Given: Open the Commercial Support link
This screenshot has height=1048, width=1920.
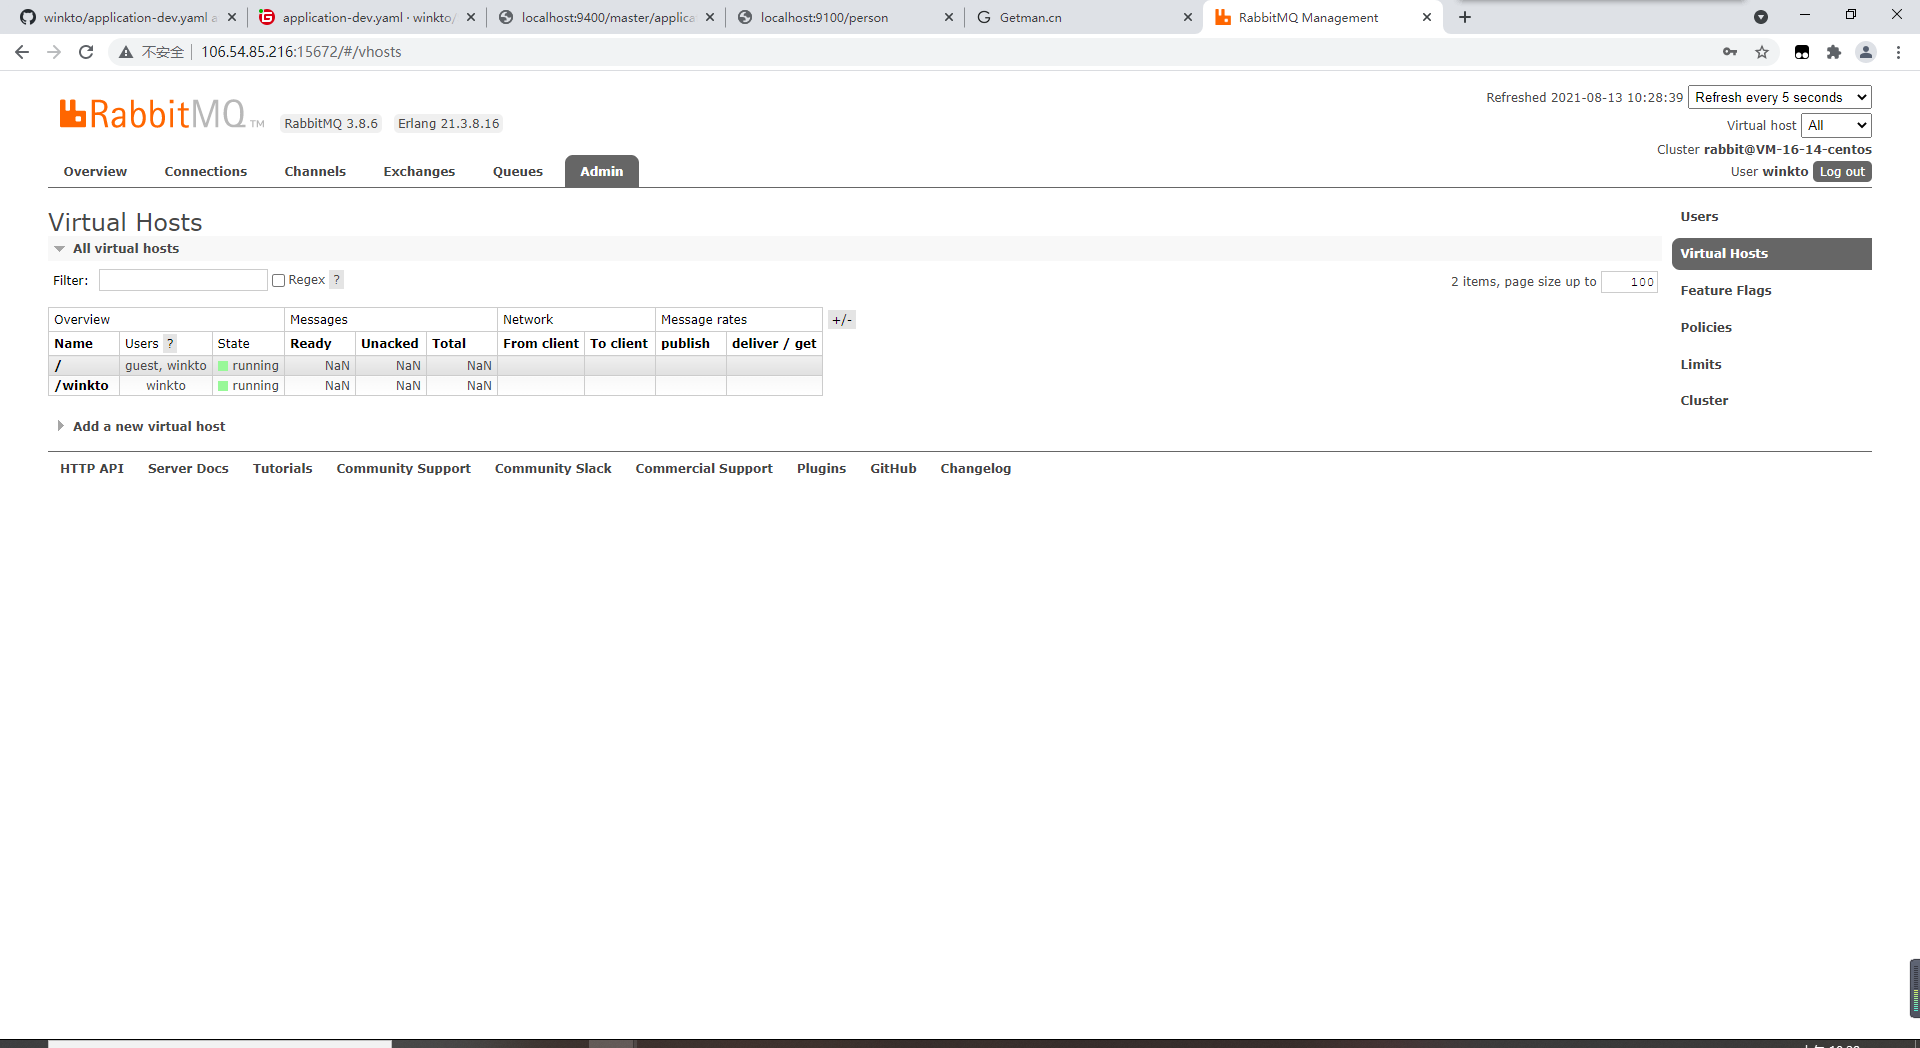Looking at the screenshot, I should pos(704,468).
